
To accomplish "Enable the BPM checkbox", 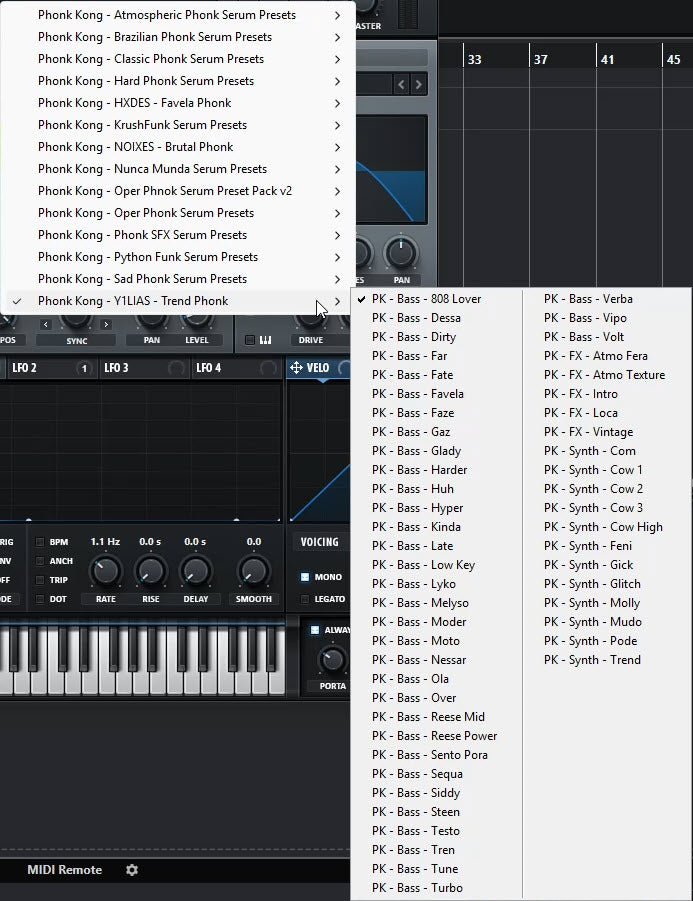I will pos(41,542).
